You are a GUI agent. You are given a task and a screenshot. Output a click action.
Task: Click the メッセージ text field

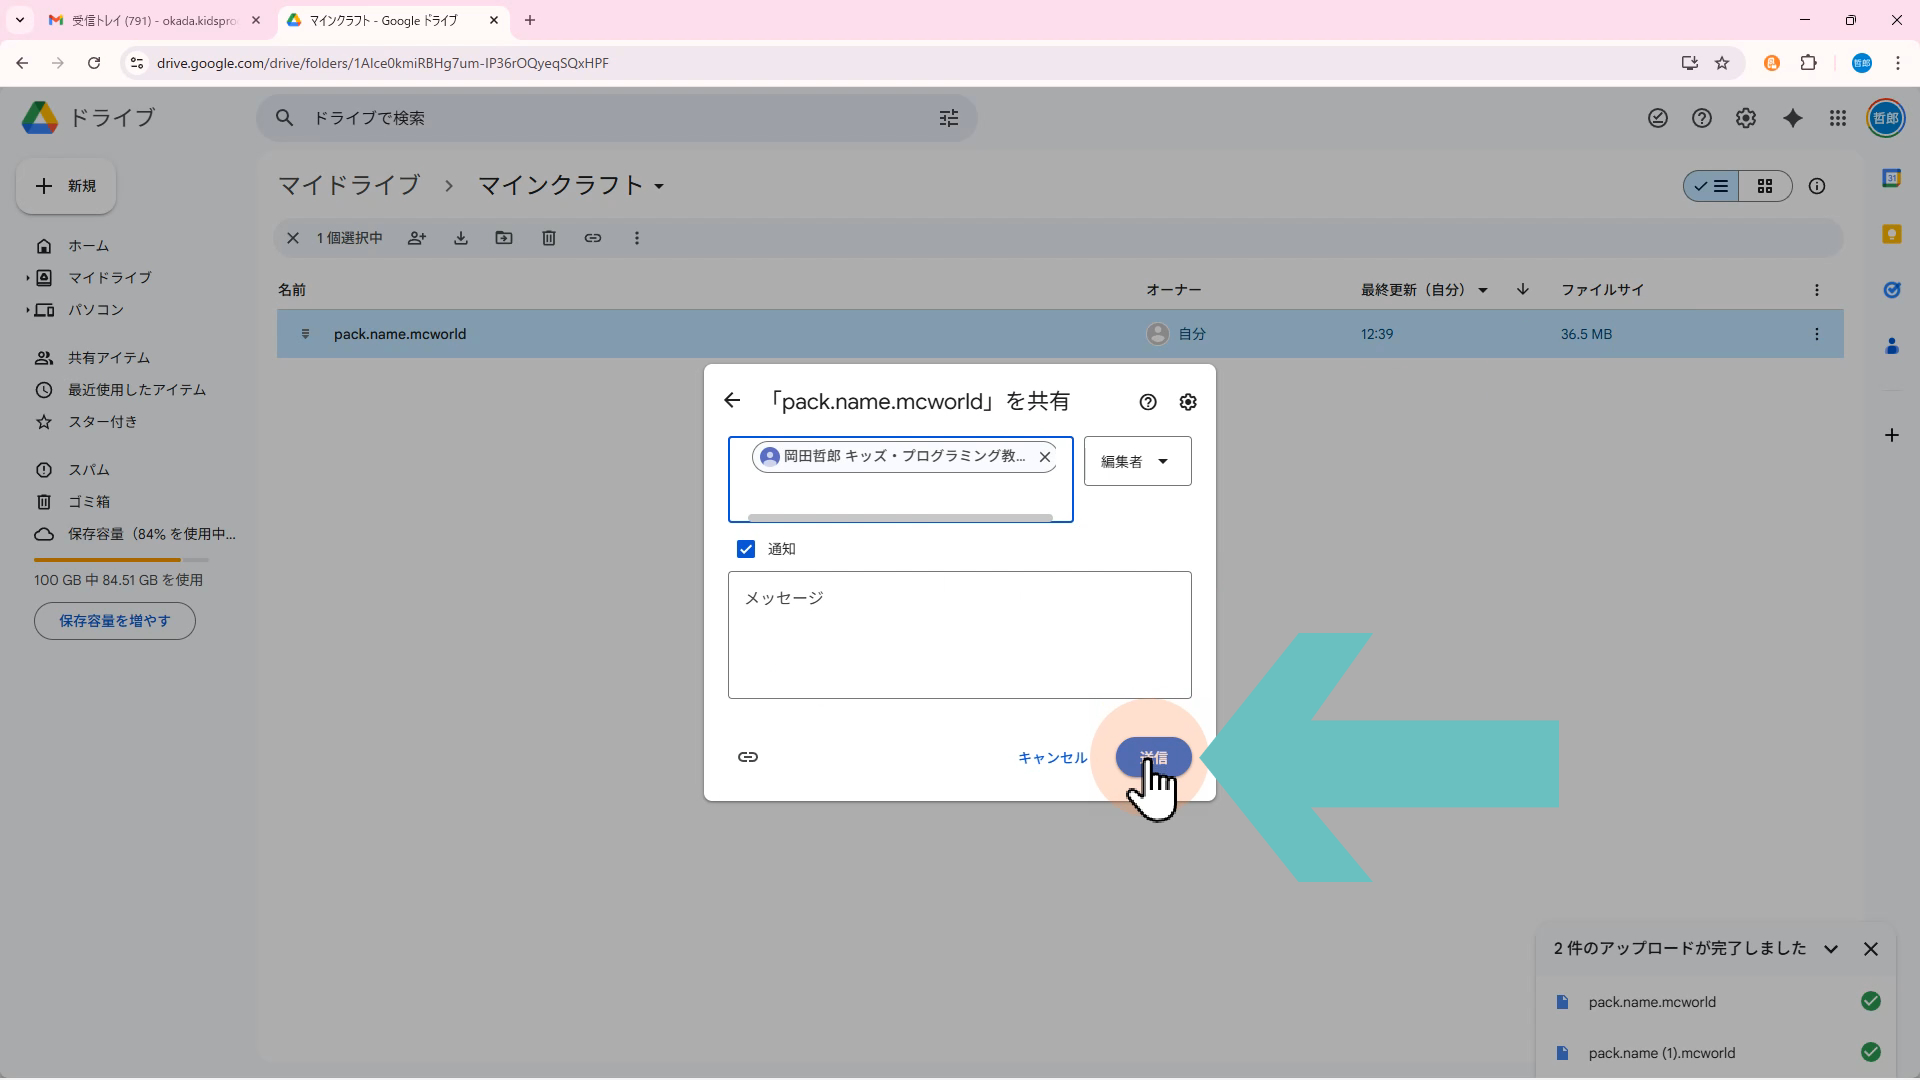pyautogui.click(x=959, y=635)
